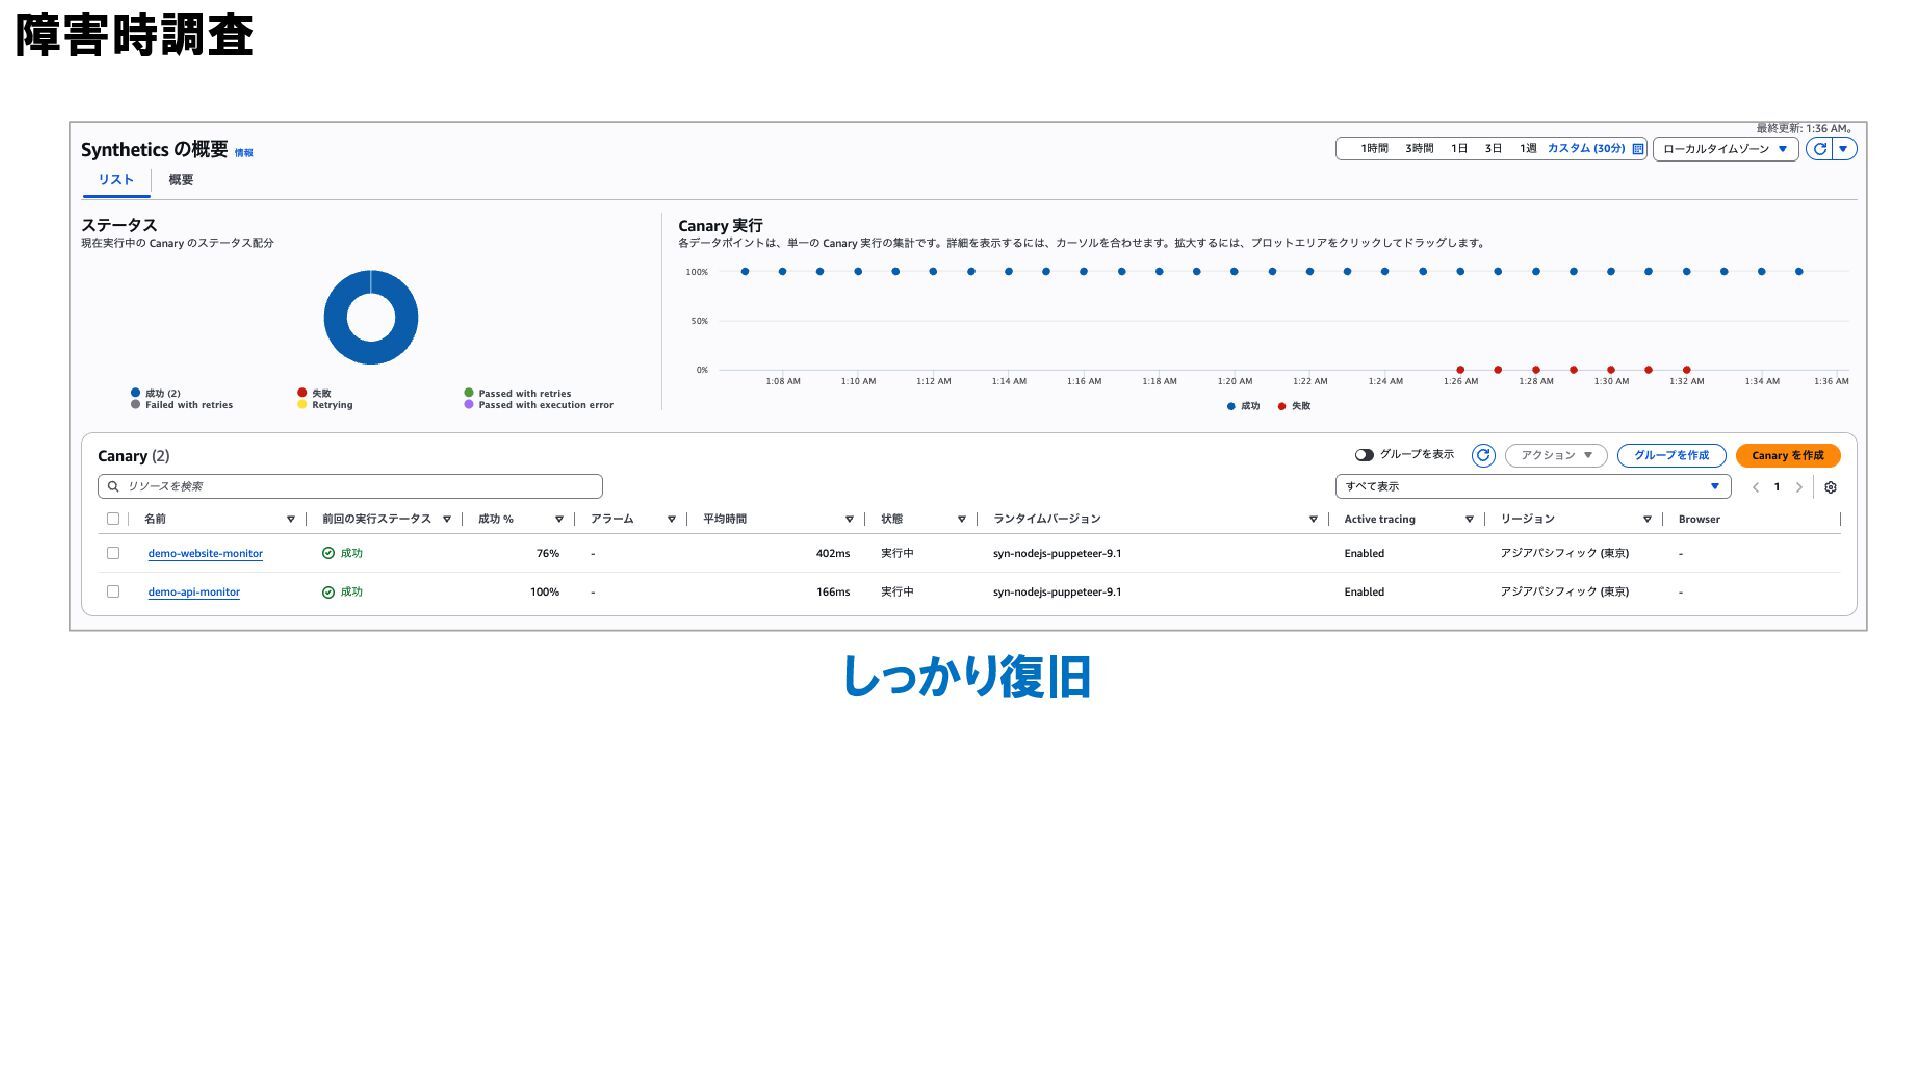This screenshot has height=1080, width=1920.
Task: Open the ローカルタイムゾーン selector
Action: pyautogui.click(x=1724, y=149)
